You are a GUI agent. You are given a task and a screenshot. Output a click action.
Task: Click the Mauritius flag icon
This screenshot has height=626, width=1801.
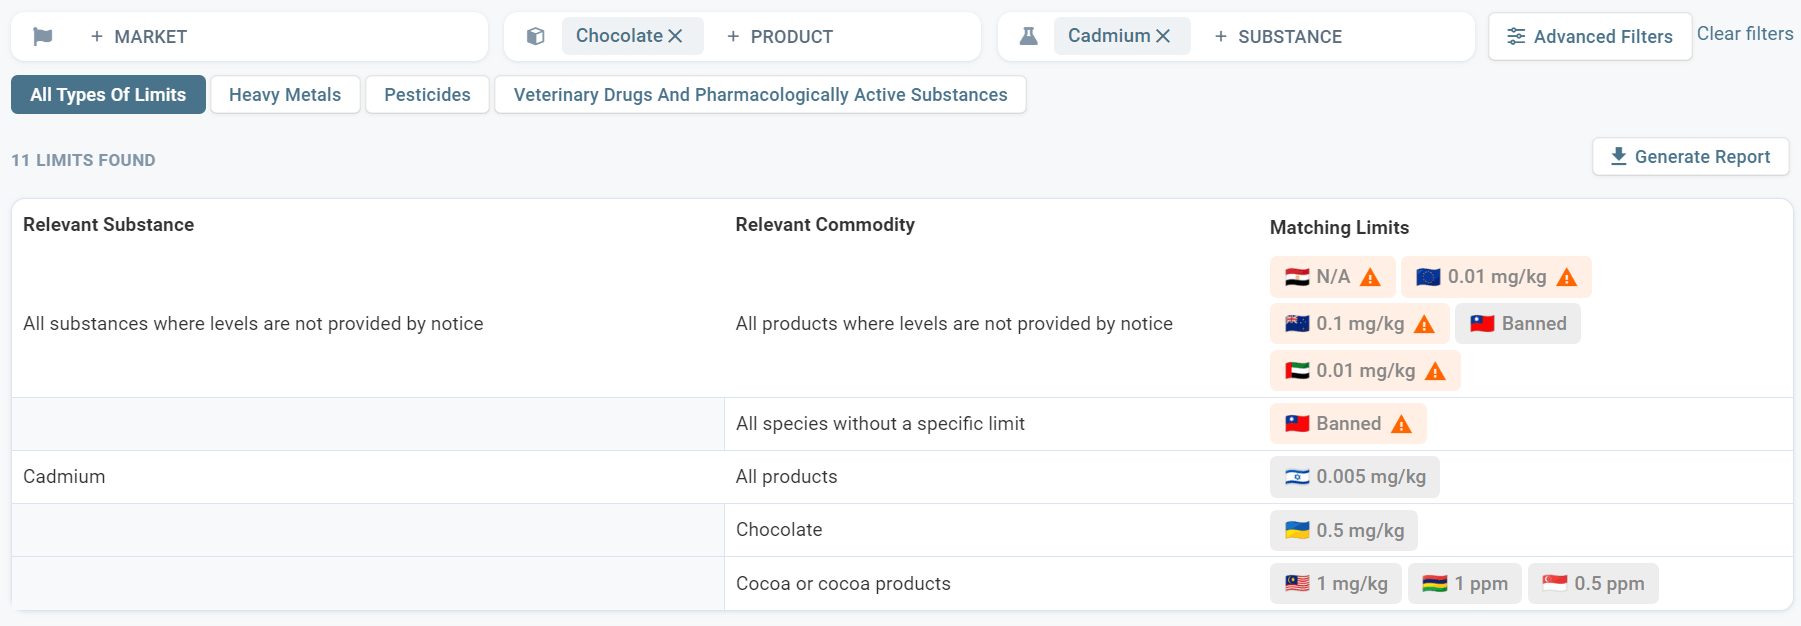point(1435,583)
